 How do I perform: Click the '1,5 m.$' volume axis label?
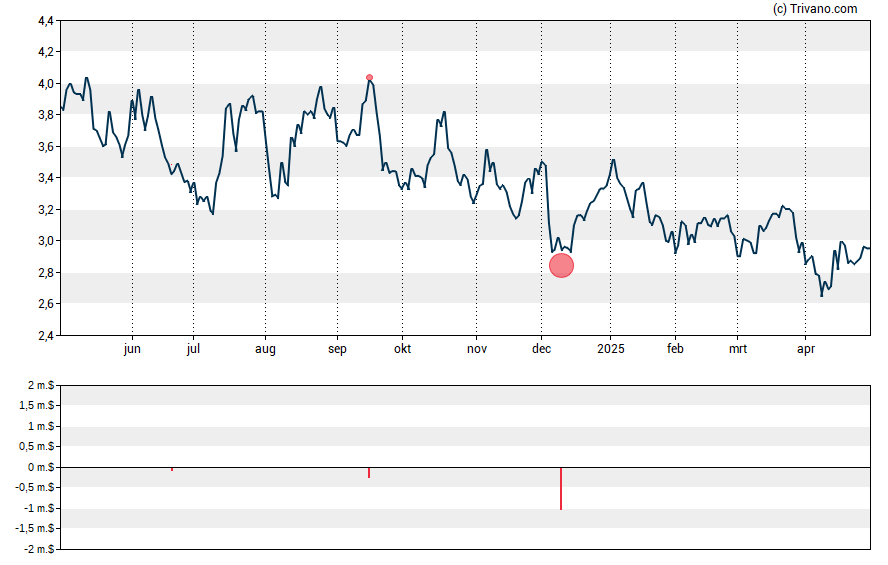[36, 405]
